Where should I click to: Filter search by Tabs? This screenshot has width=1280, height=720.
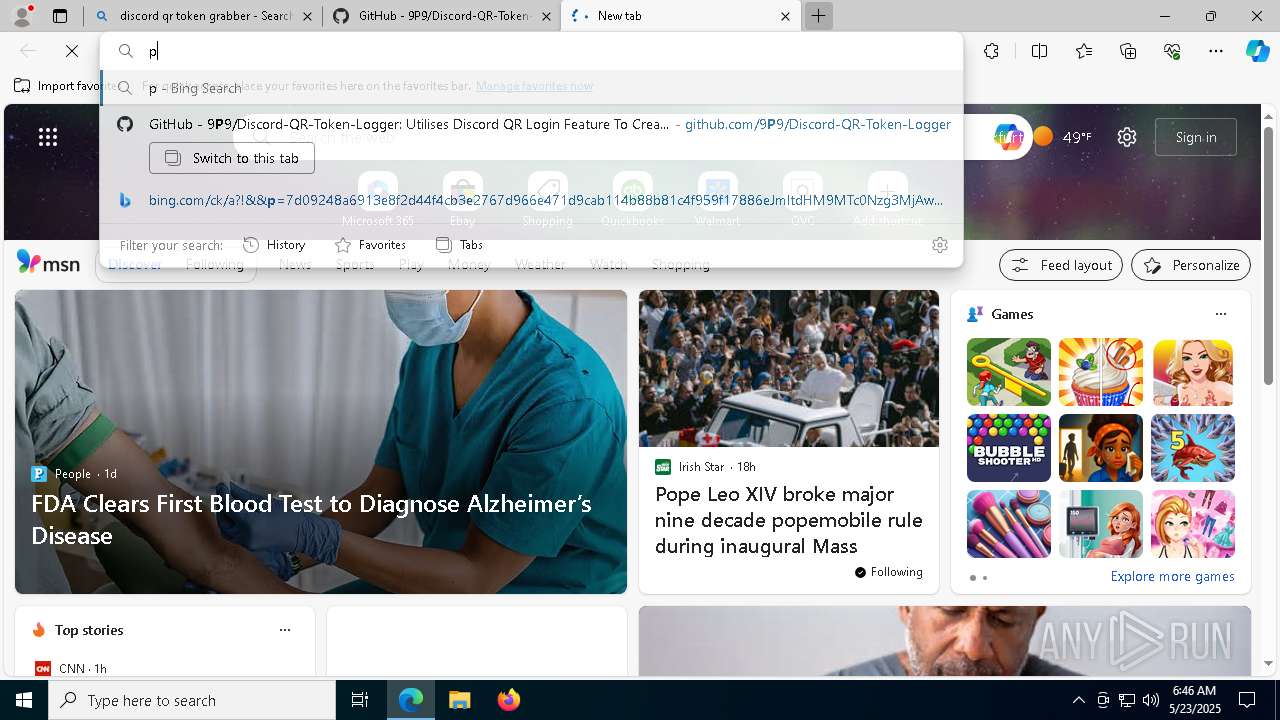tap(460, 245)
